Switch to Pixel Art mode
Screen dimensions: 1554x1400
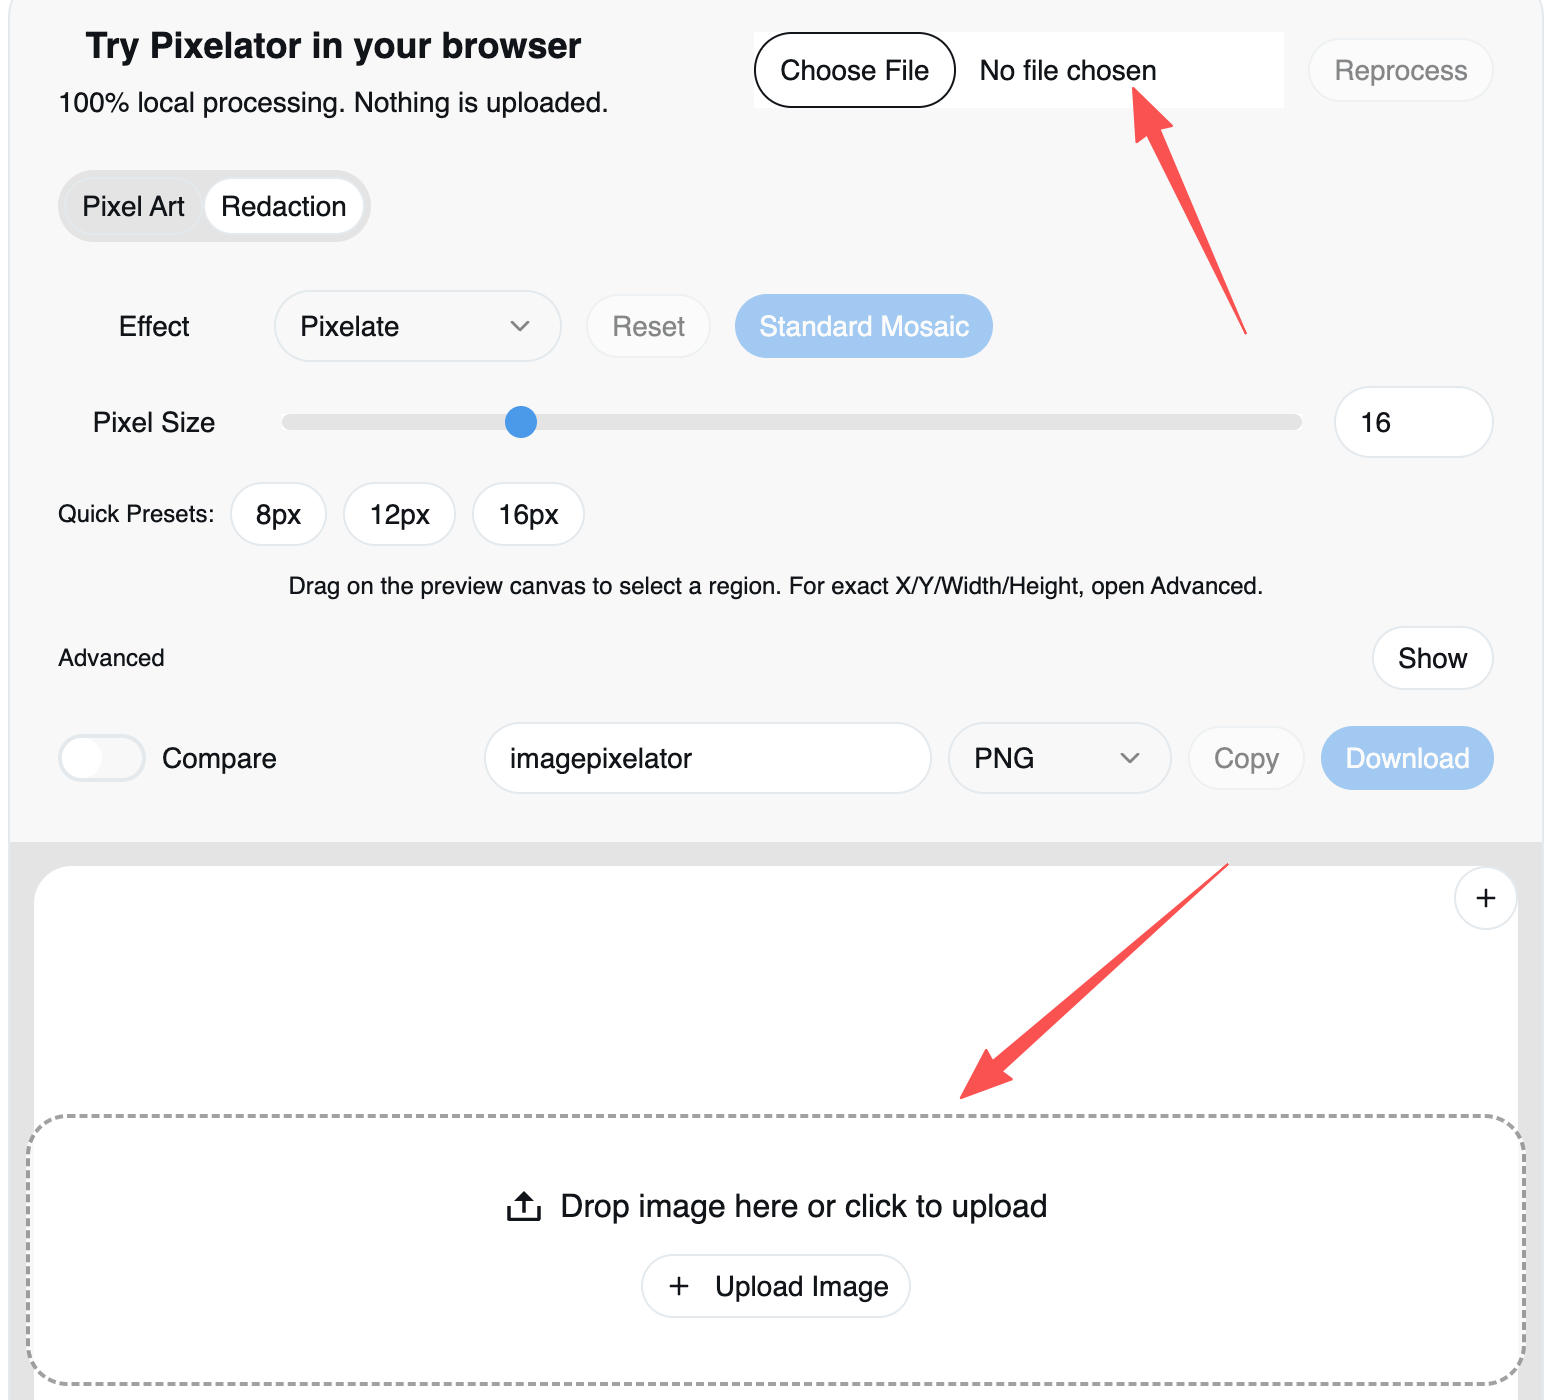(x=133, y=206)
